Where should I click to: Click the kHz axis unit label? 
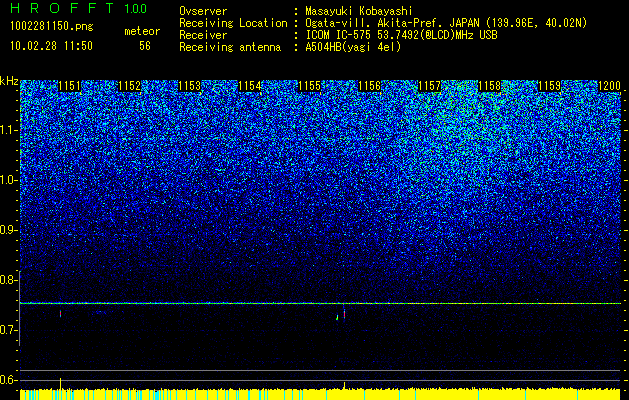(9, 81)
